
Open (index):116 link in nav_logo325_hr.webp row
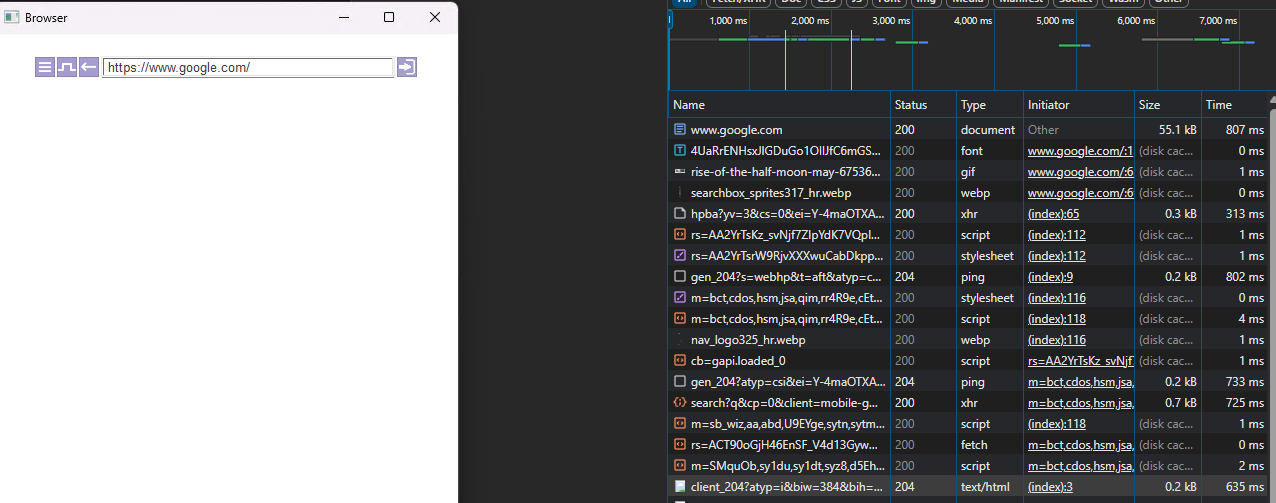point(1057,340)
